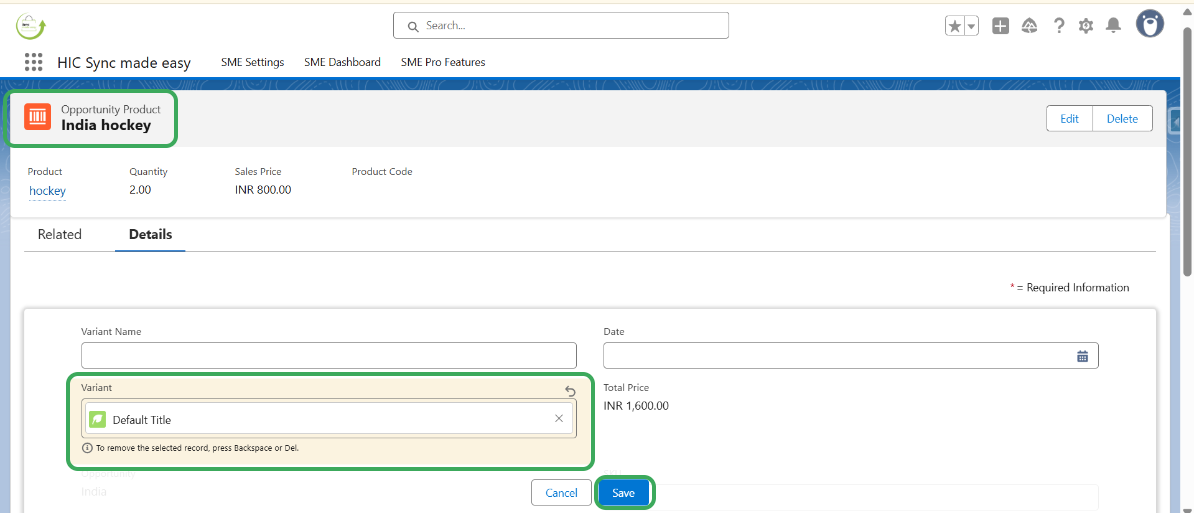Click the favorites star icon
The image size is (1194, 513).
point(955,26)
